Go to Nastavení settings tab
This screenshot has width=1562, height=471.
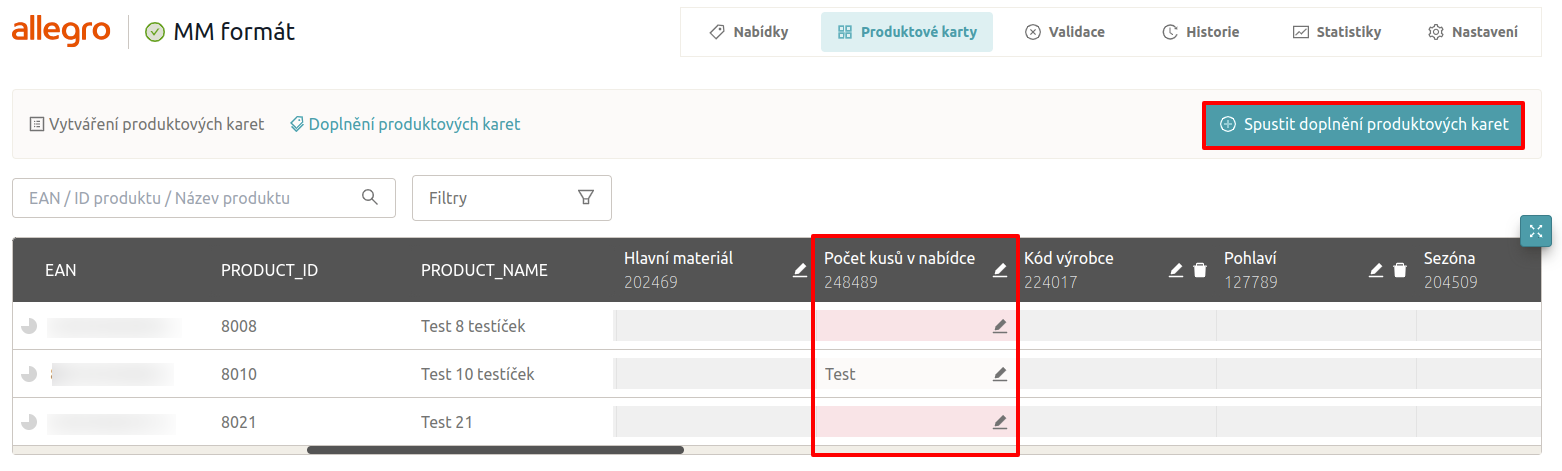coord(1472,32)
